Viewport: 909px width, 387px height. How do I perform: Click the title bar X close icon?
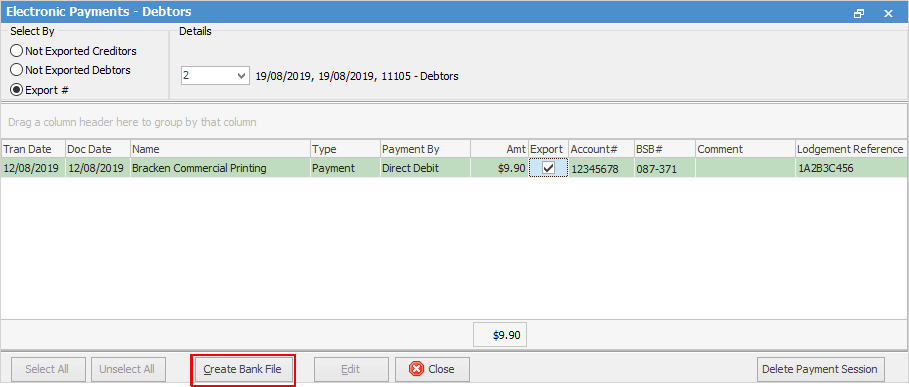pyautogui.click(x=888, y=13)
